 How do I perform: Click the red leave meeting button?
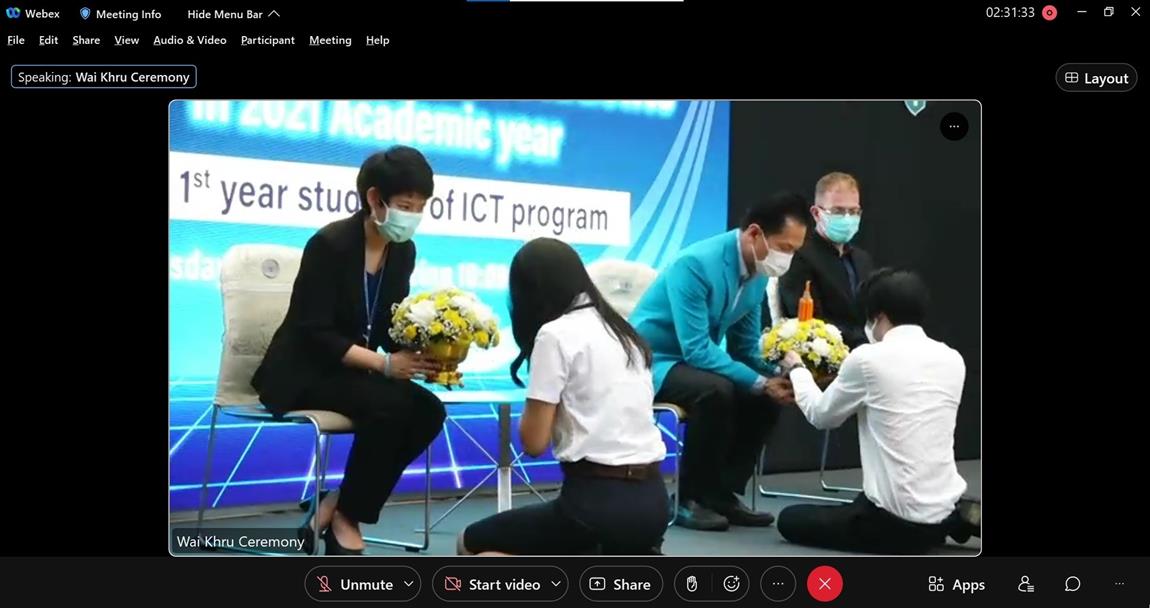coord(824,584)
